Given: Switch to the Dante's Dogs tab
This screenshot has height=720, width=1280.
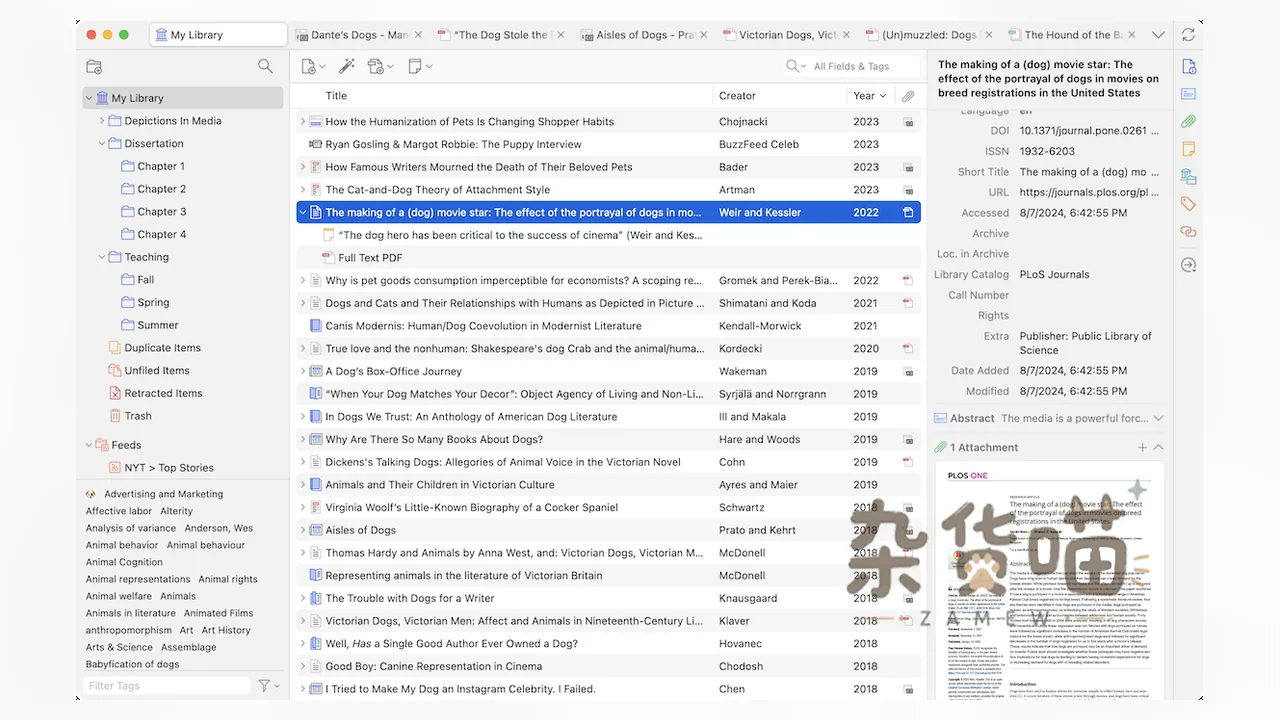Looking at the screenshot, I should pyautogui.click(x=359, y=35).
